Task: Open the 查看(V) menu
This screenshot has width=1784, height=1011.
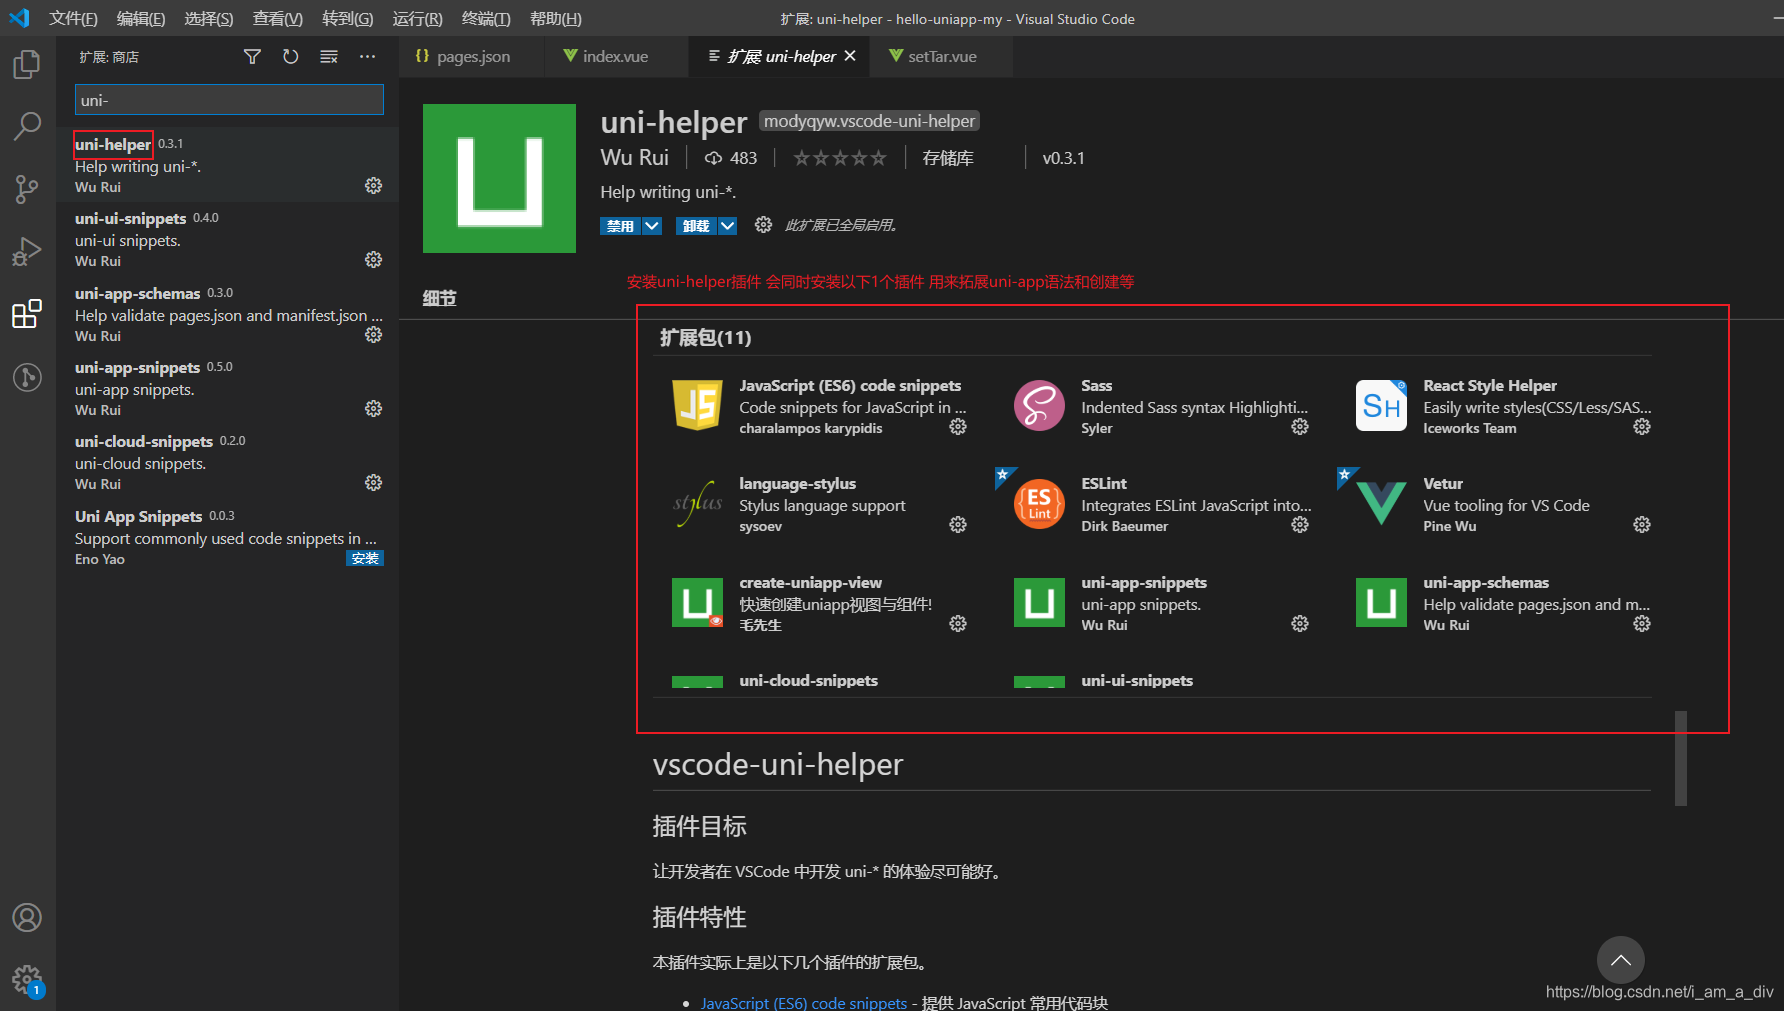Action: (278, 19)
